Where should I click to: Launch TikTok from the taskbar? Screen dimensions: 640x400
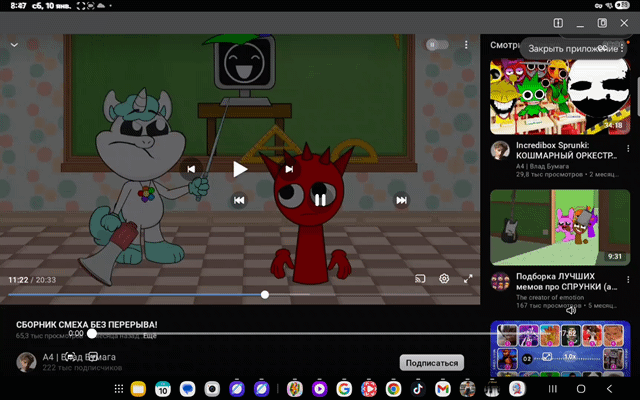[419, 388]
